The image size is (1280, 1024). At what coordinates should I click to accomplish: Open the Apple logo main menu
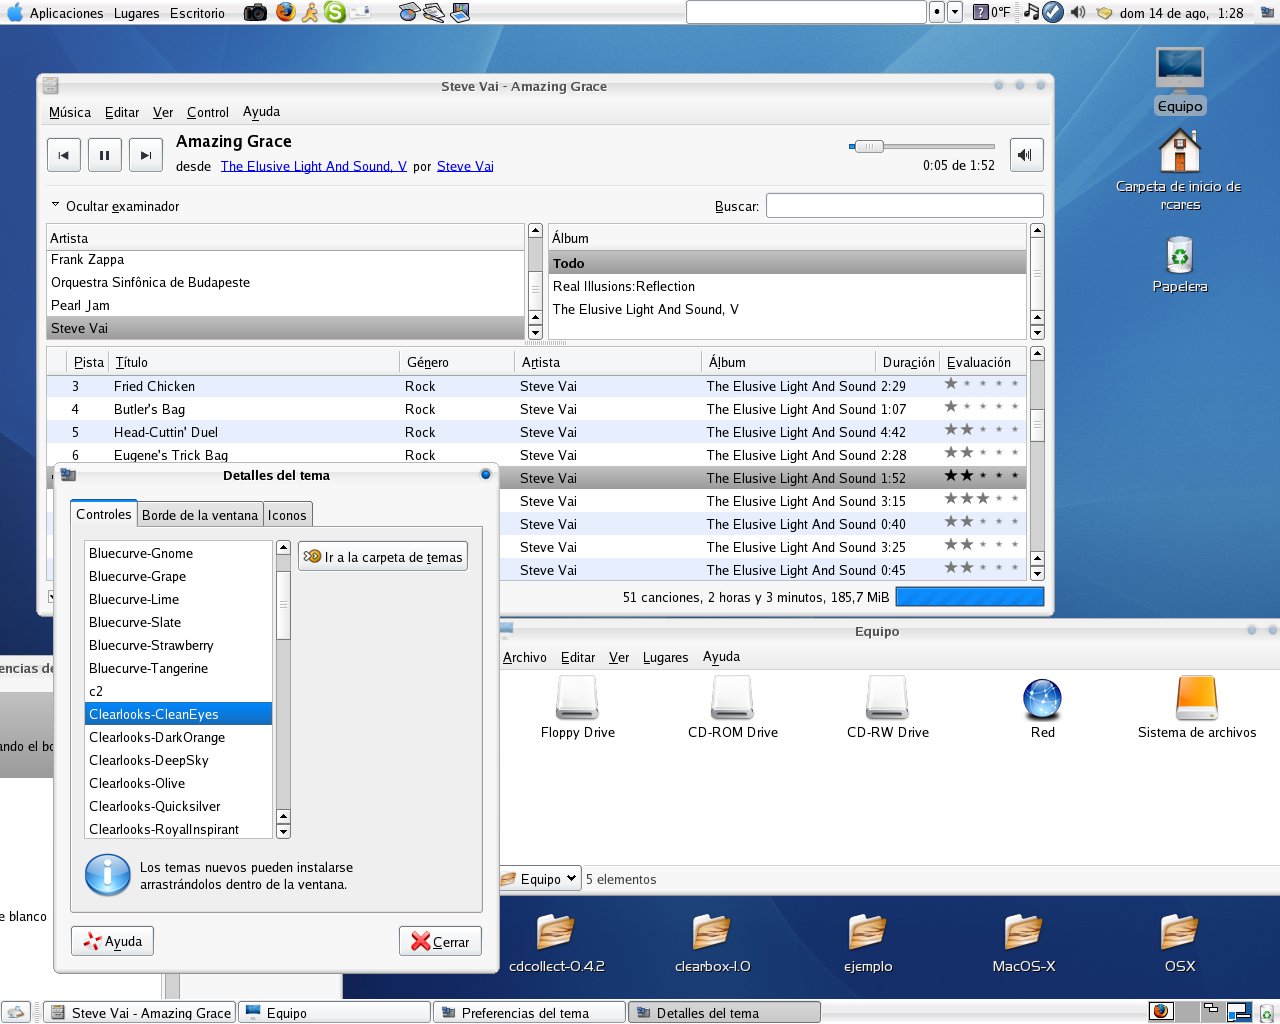(14, 12)
